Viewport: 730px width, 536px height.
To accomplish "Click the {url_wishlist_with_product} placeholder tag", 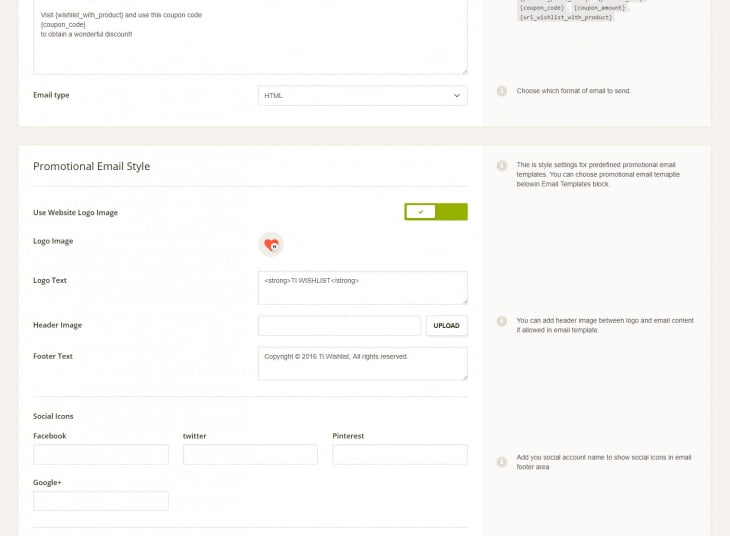I will tap(566, 17).
